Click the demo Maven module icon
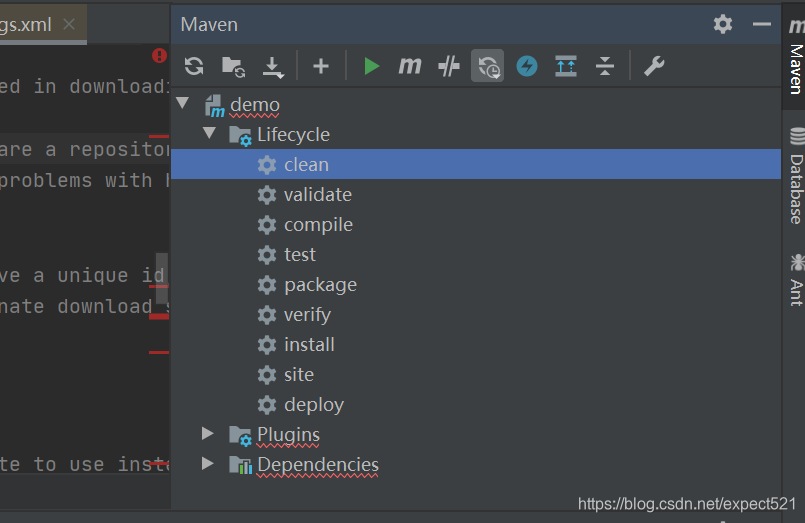 tap(215, 106)
